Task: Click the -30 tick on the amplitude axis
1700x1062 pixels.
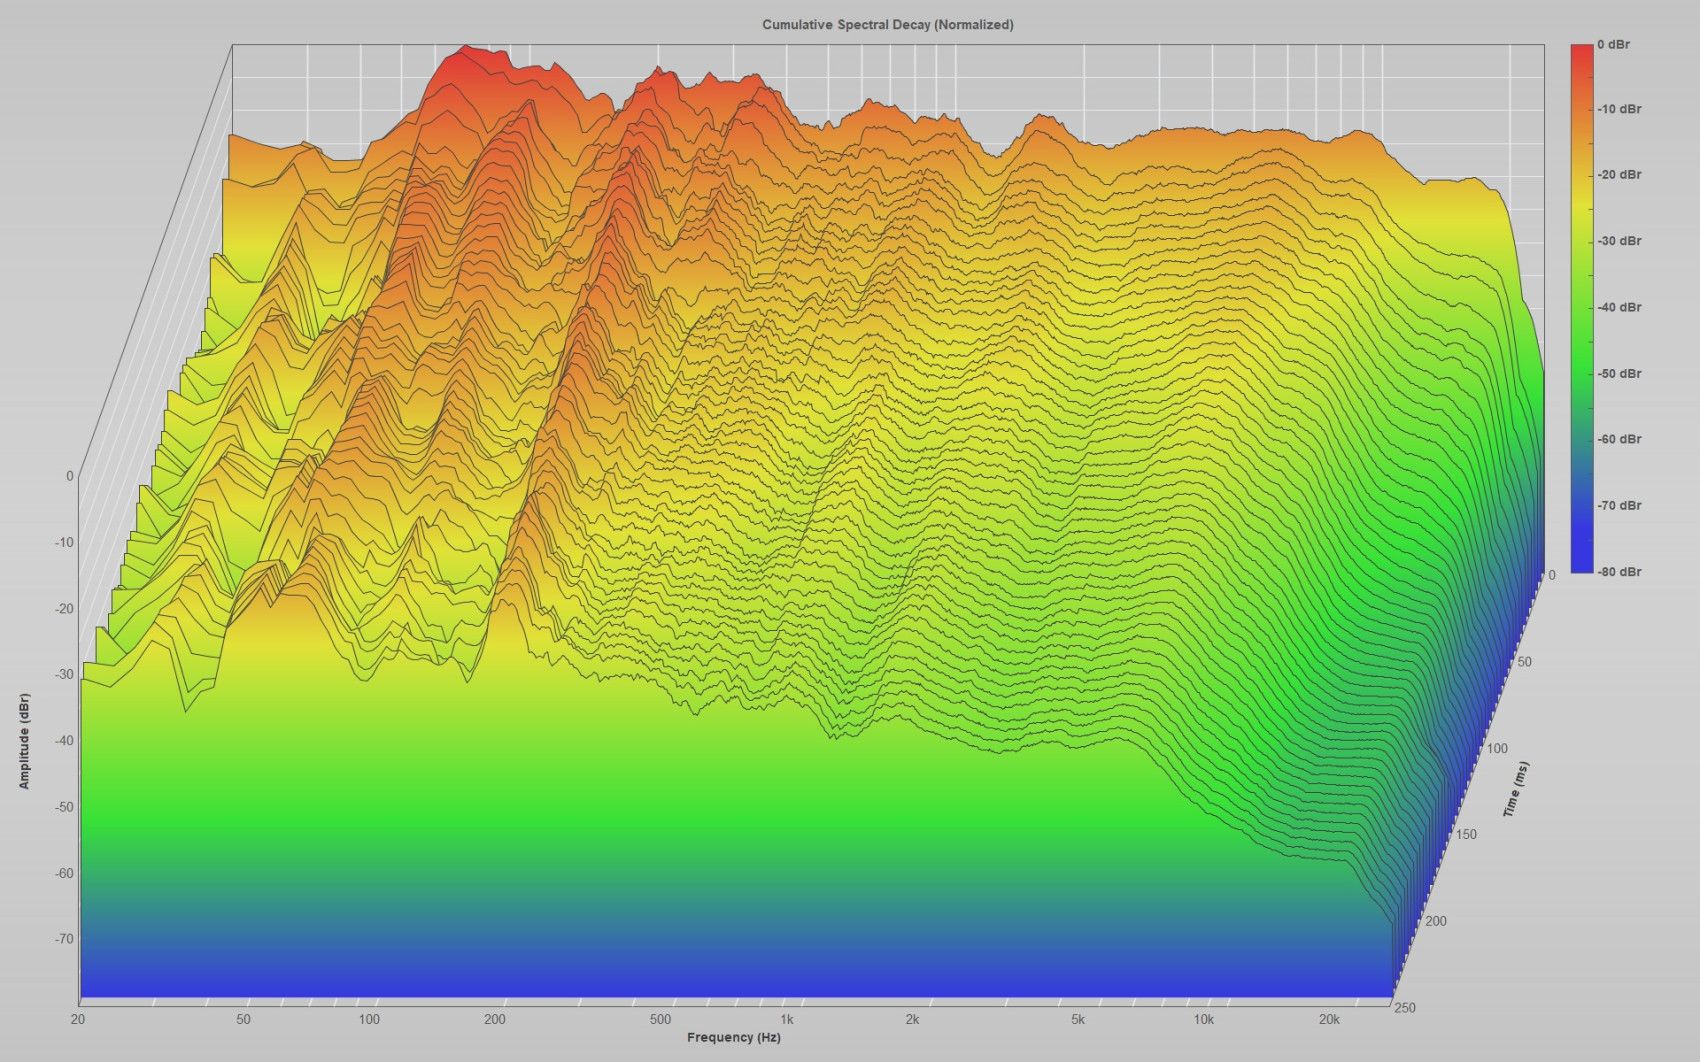Action: click(x=64, y=675)
